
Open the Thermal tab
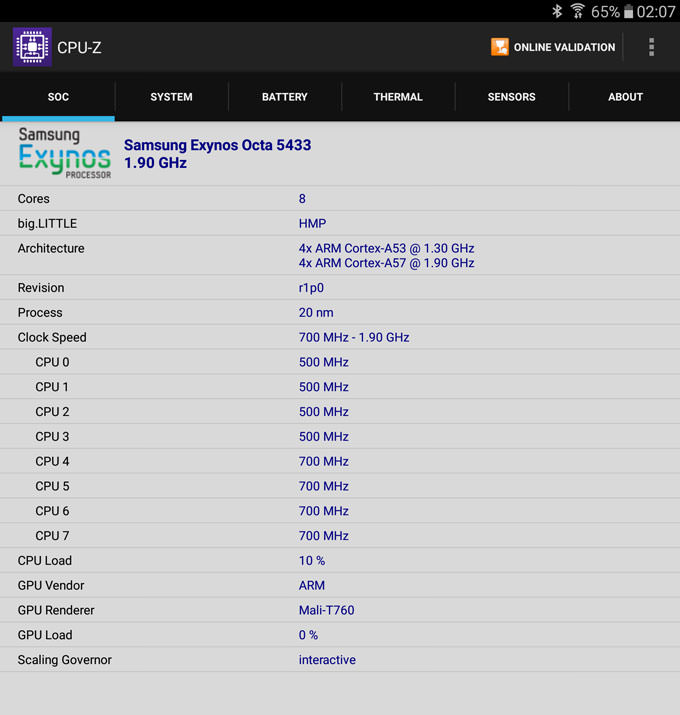(x=398, y=97)
